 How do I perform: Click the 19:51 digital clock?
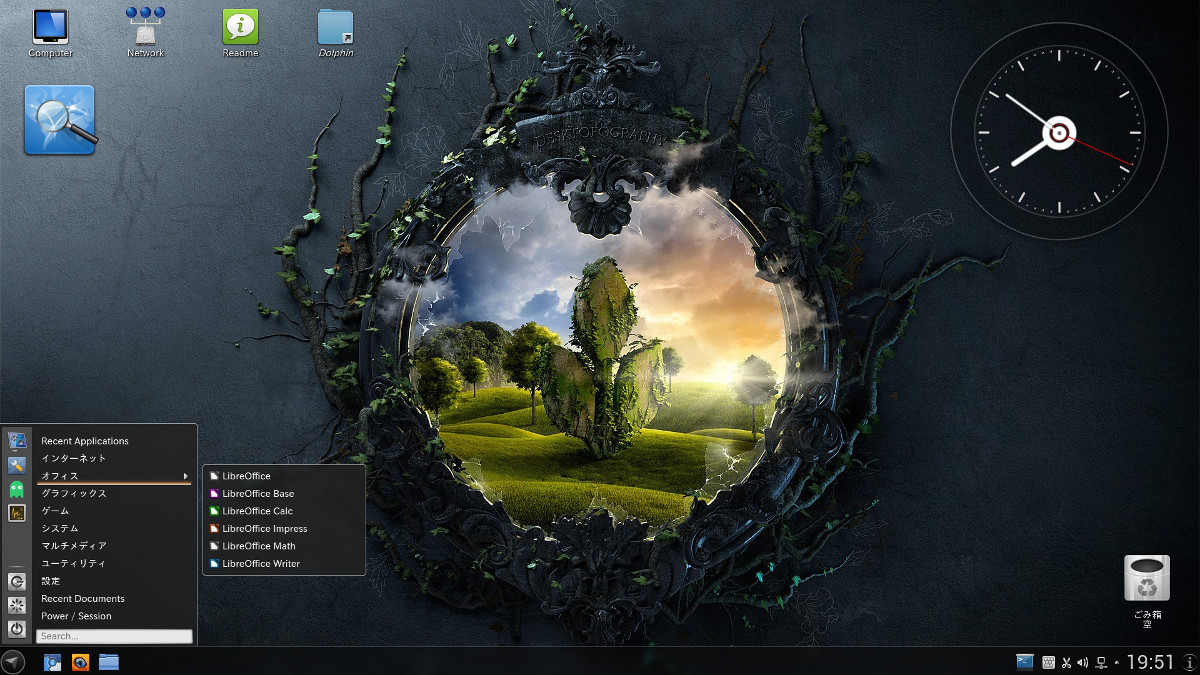[x=1151, y=662]
